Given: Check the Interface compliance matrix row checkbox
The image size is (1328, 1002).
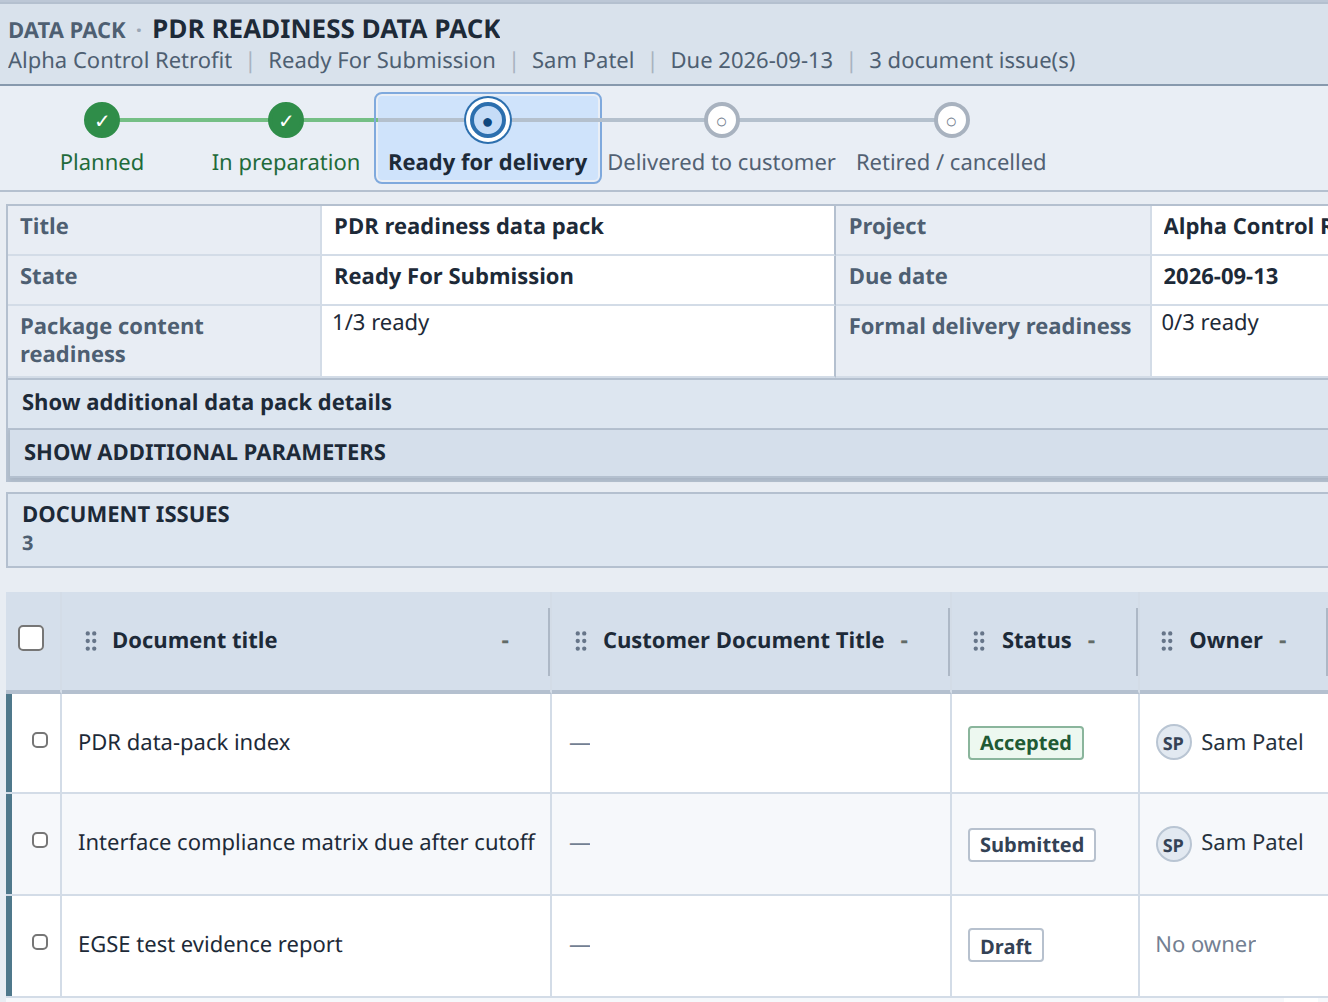Looking at the screenshot, I should point(40,840).
